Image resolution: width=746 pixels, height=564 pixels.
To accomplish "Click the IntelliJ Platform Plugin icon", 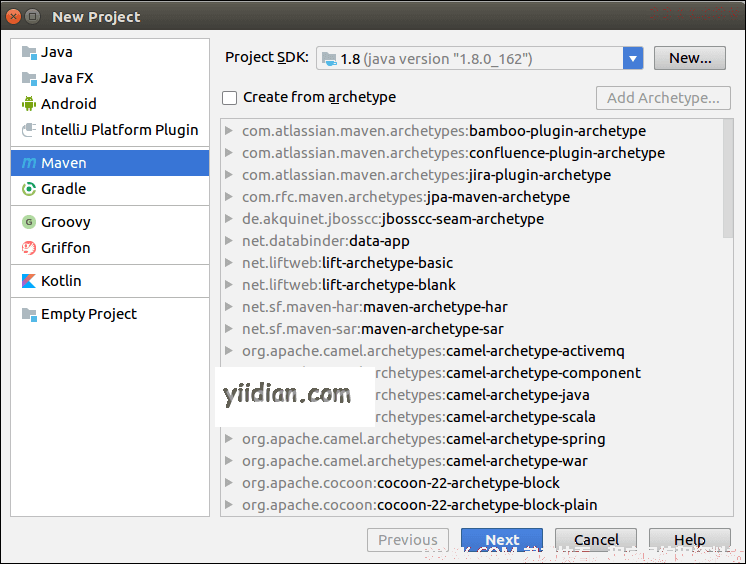I will (29, 129).
